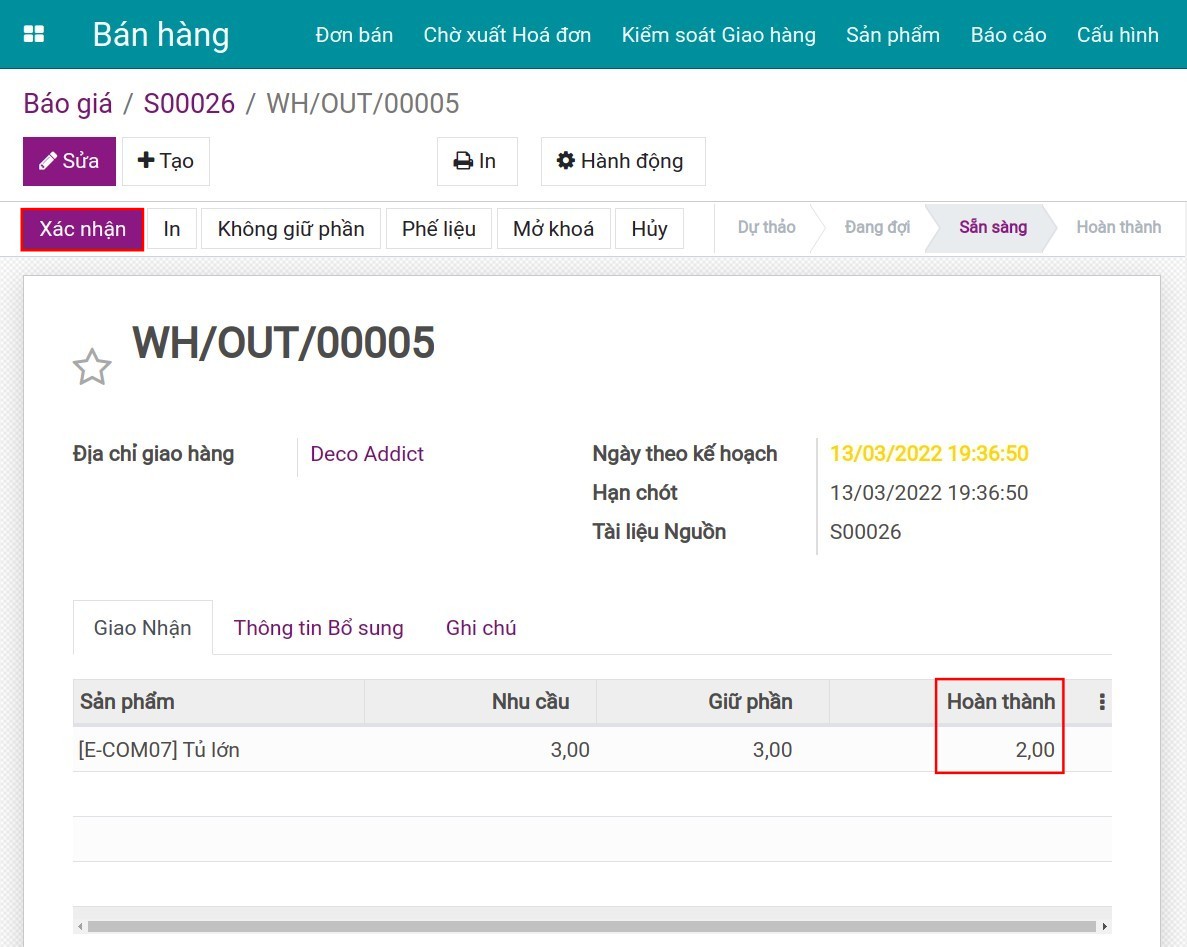Viewport: 1187px width, 947px height.
Task: Click the right scrollbar arrow
Action: 1104,927
